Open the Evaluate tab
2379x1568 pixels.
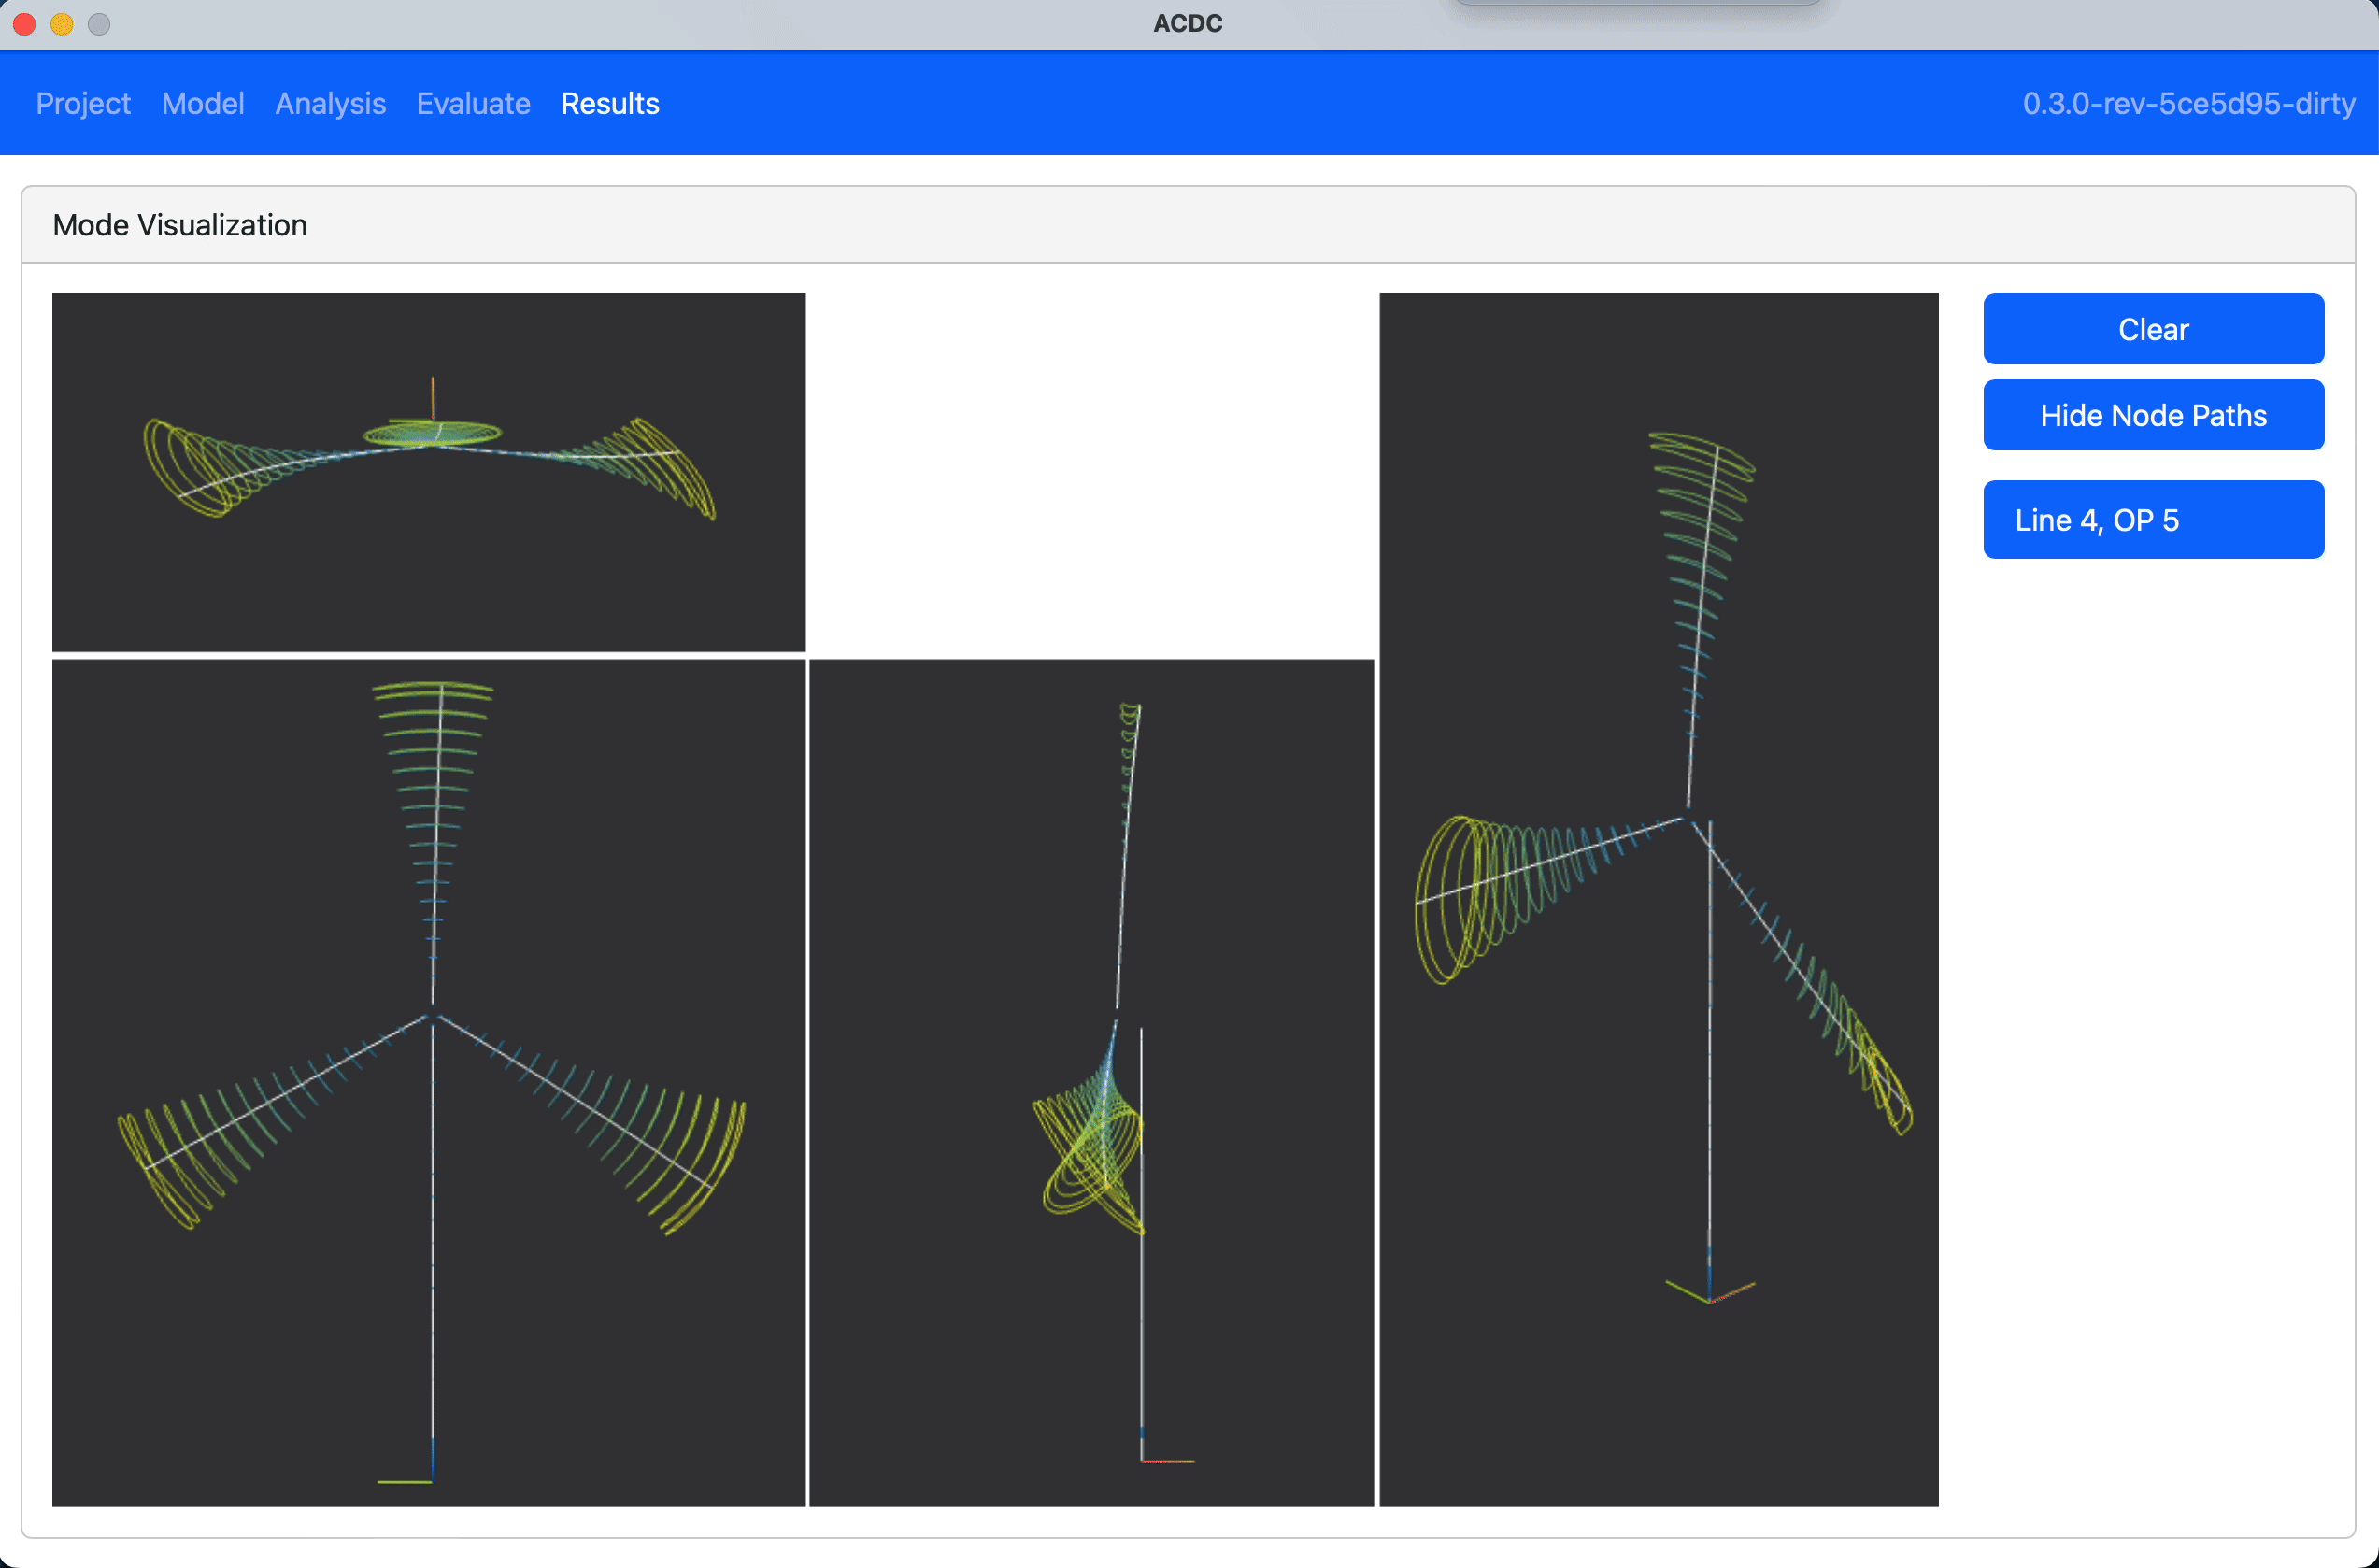[x=473, y=104]
